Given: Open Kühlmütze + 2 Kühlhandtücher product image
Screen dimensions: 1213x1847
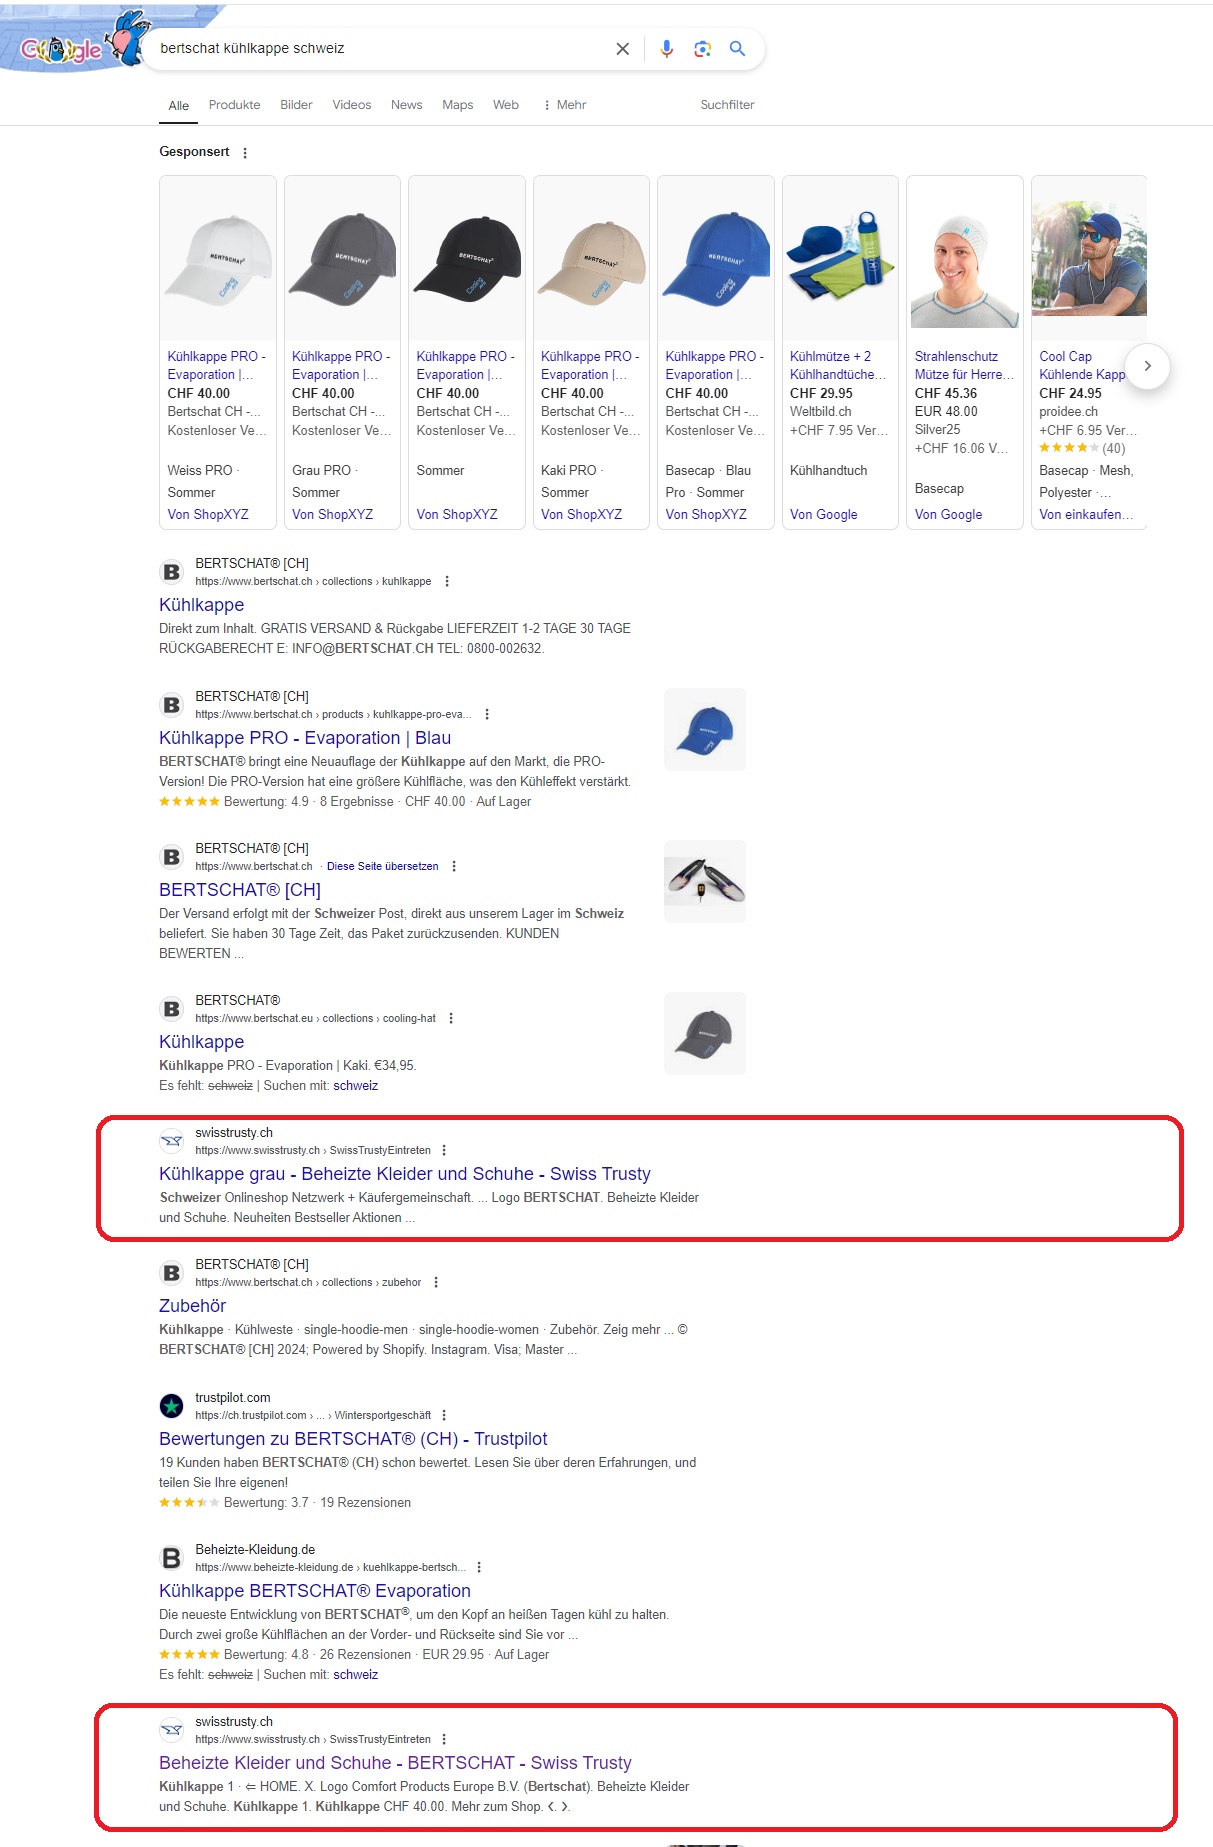Looking at the screenshot, I should coord(840,258).
